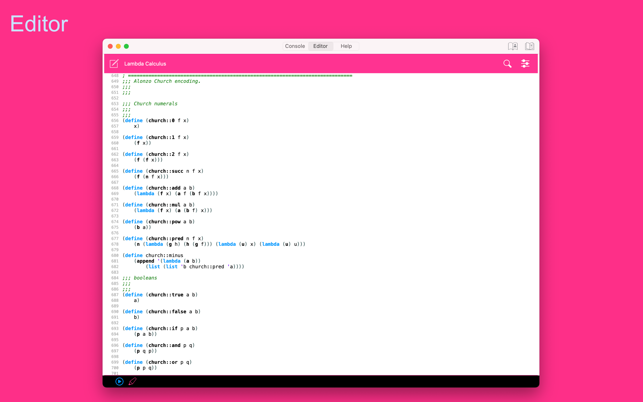Viewport: 643px width, 402px height.
Task: Place cursor on the church::succ definition line
Action: coord(160,171)
